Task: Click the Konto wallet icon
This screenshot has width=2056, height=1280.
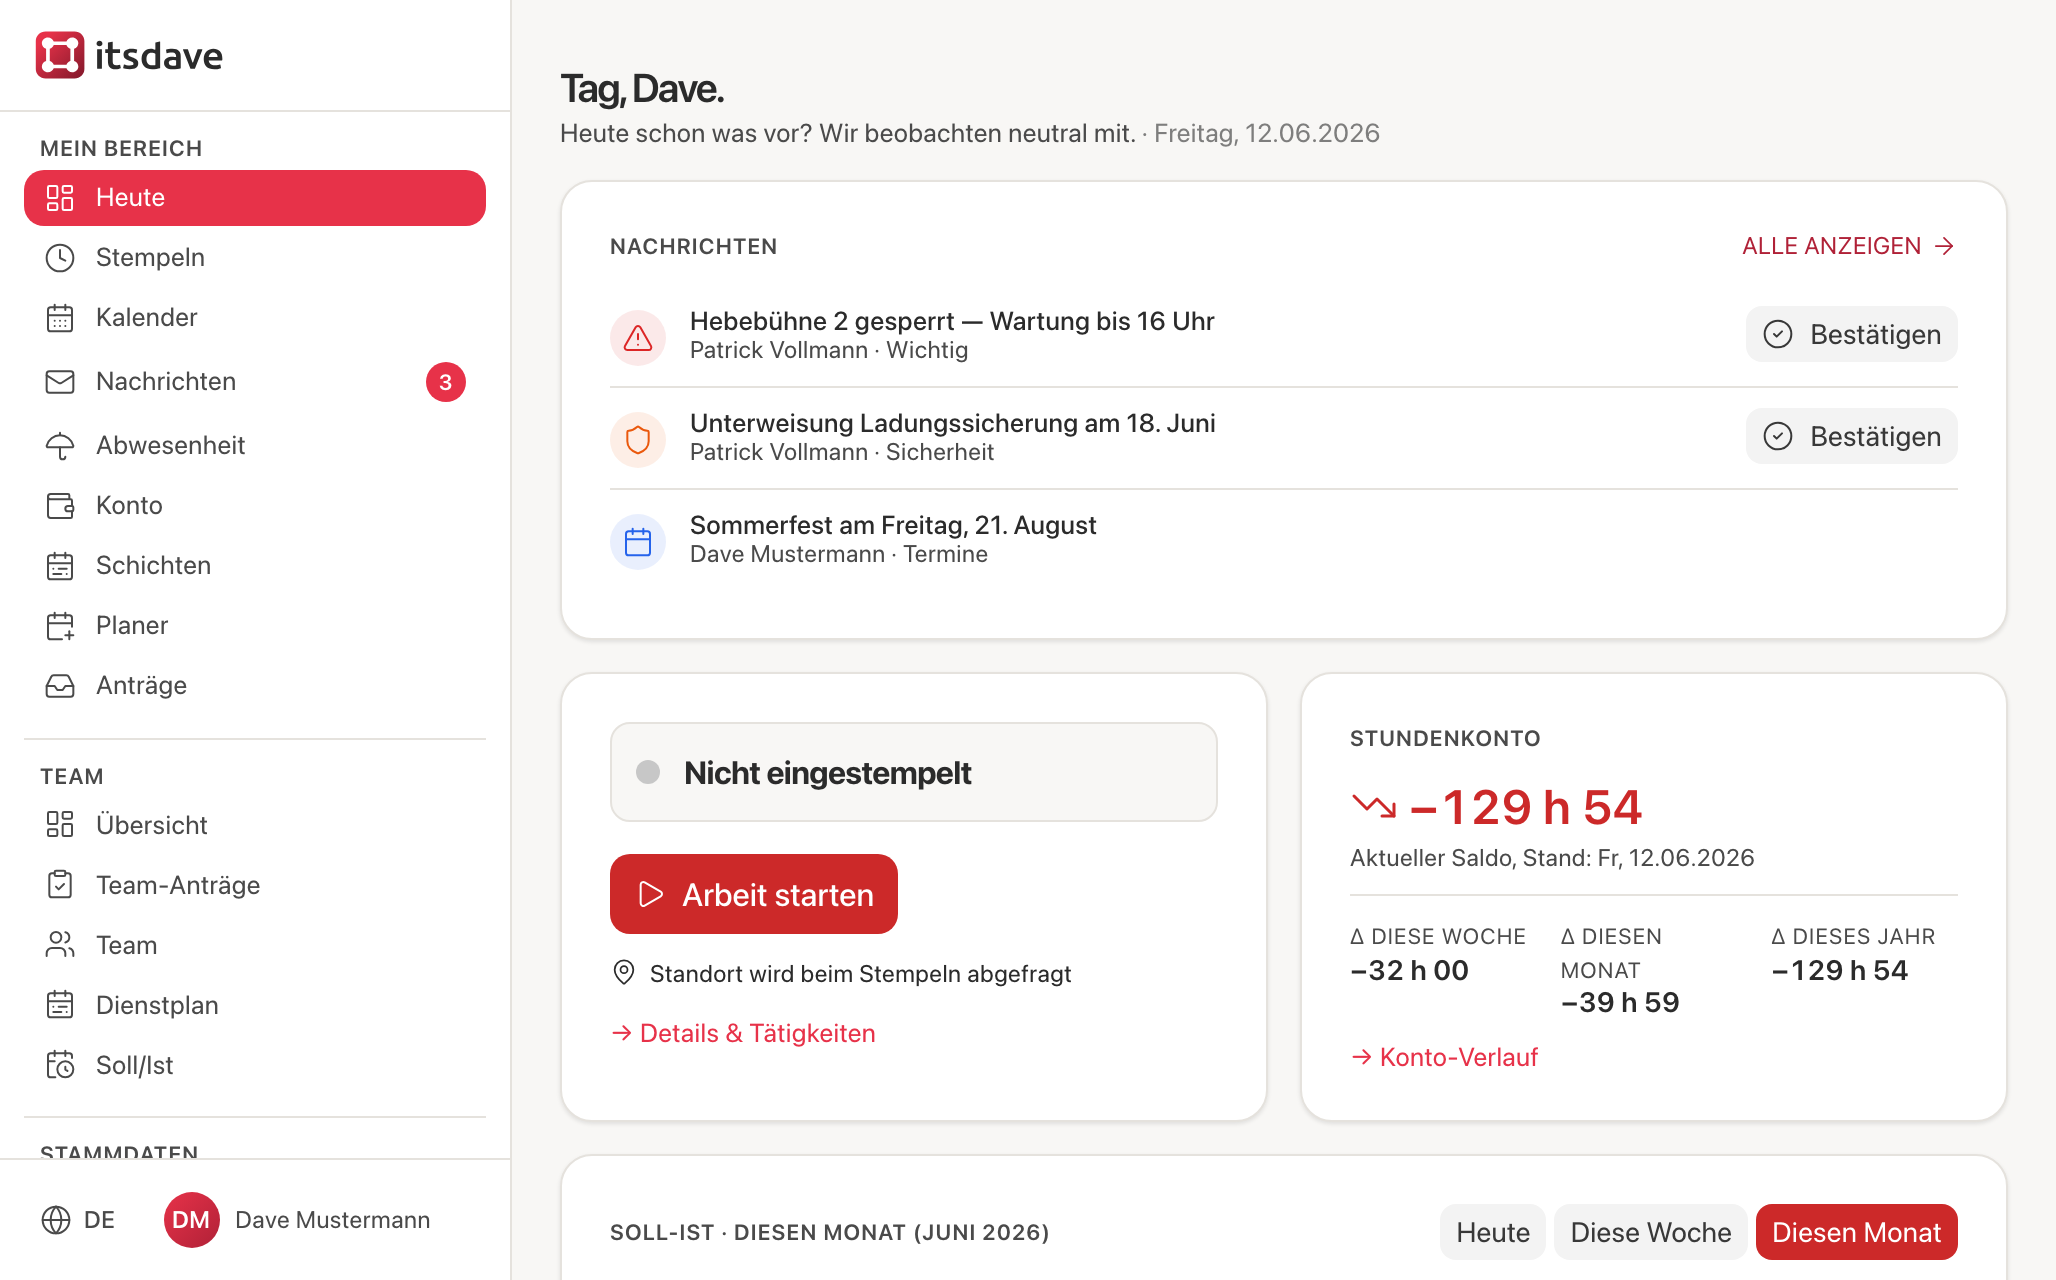Action: tap(60, 506)
